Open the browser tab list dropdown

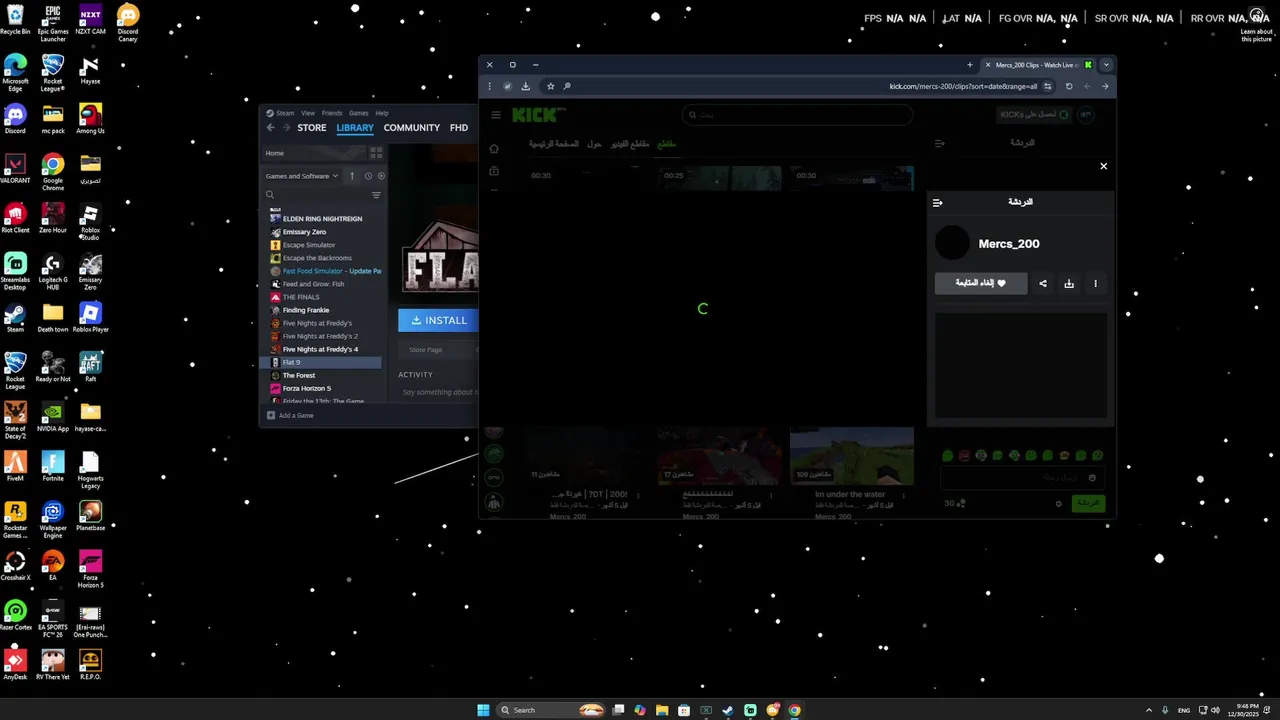click(1106, 65)
